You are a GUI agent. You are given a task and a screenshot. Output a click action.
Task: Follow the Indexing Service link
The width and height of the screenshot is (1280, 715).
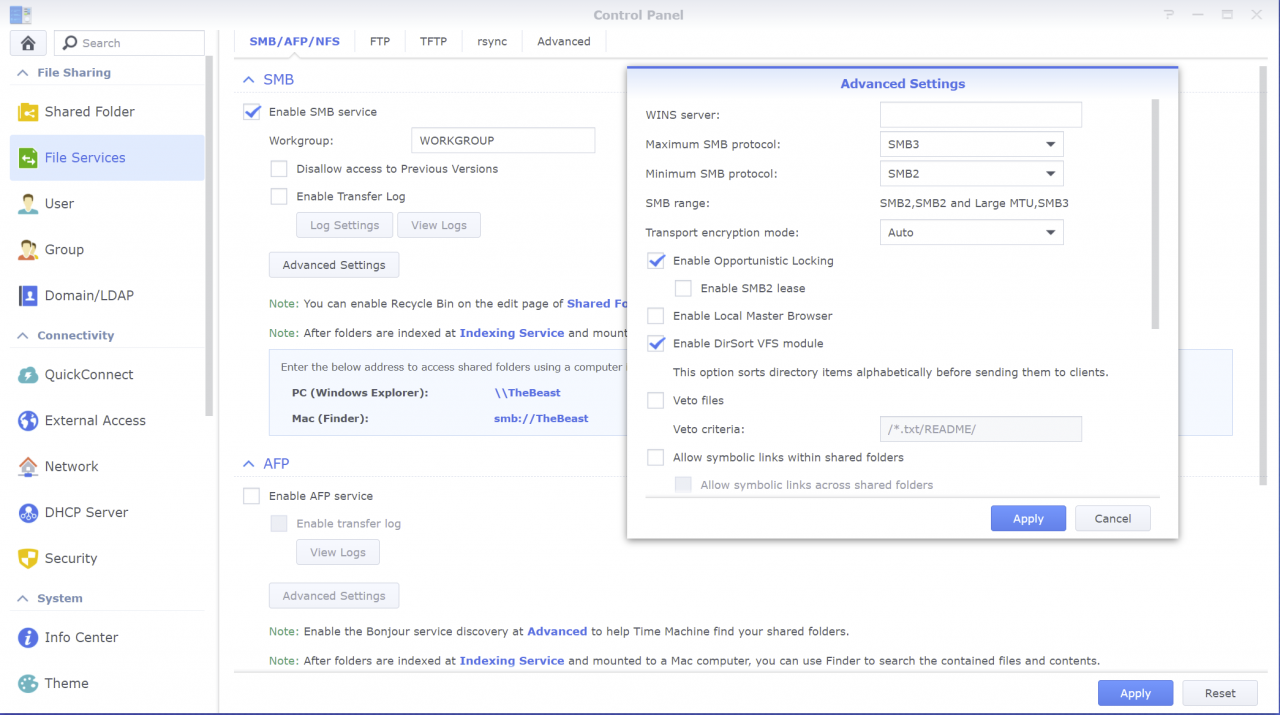pos(512,331)
